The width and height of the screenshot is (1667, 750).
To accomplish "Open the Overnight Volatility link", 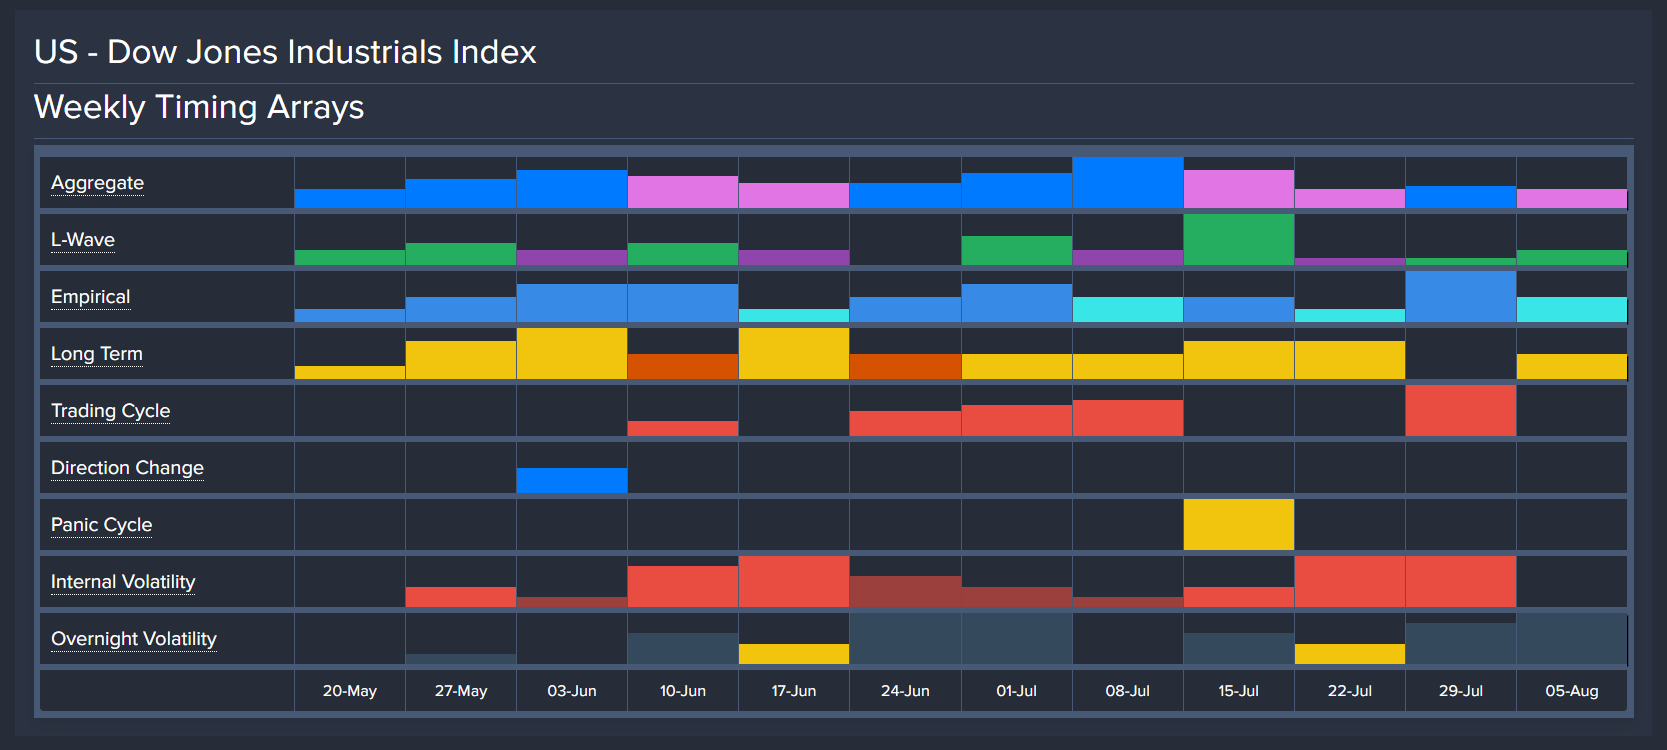I will pyautogui.click(x=133, y=639).
